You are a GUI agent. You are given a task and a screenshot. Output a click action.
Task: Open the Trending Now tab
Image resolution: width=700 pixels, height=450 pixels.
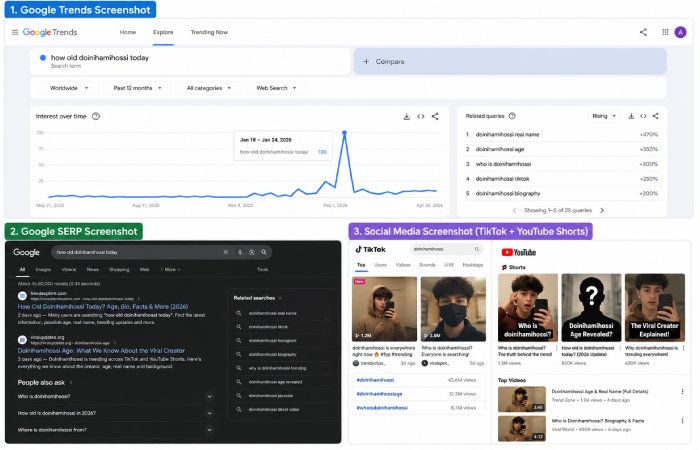[x=209, y=32]
